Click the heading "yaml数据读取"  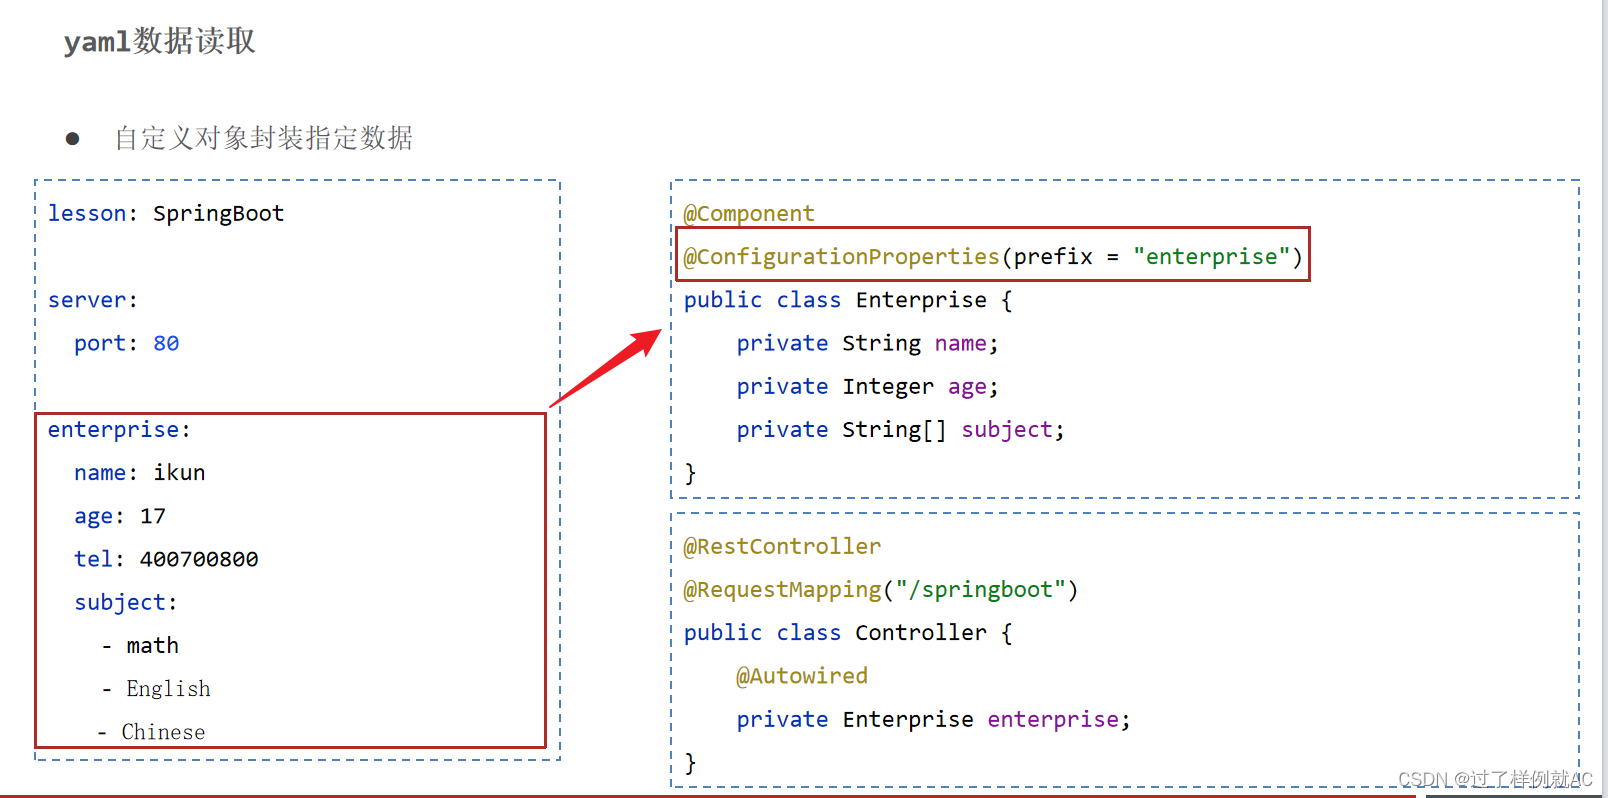pos(159,41)
